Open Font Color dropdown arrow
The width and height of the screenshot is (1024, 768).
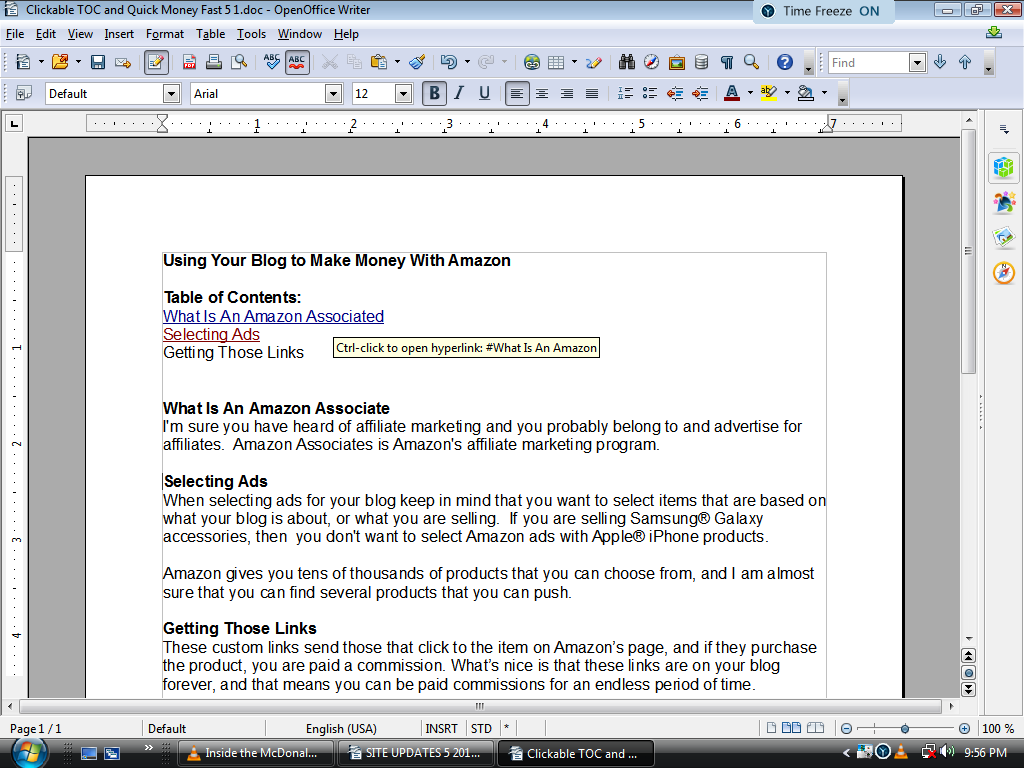(750, 93)
